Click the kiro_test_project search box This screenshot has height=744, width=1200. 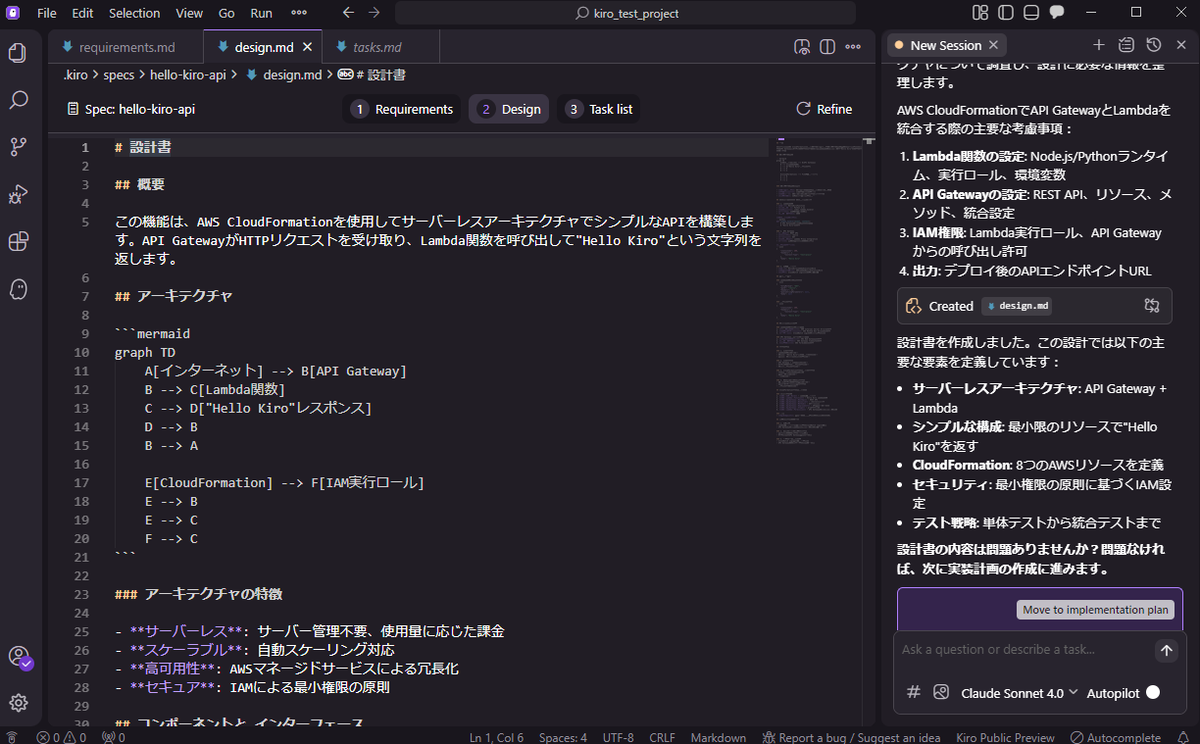point(625,13)
